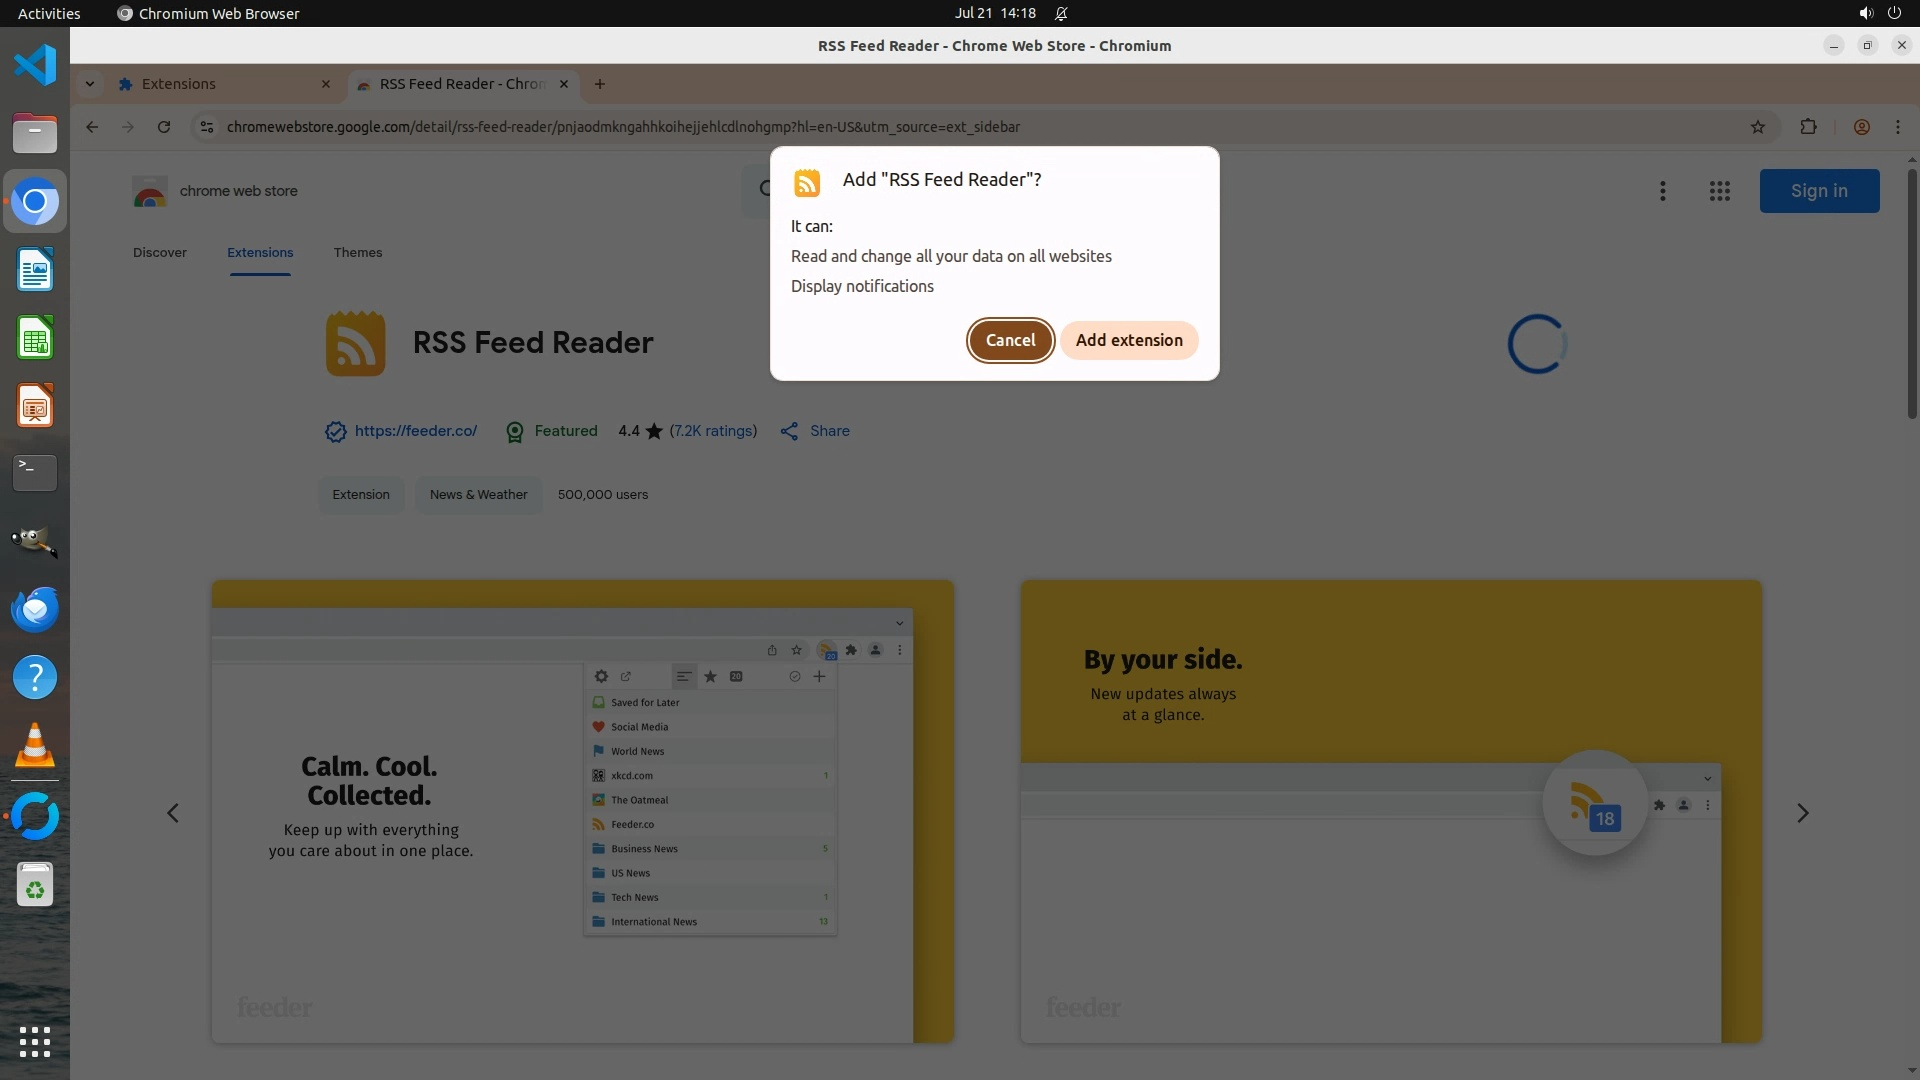This screenshot has width=1920, height=1080.
Task: Click the profile avatar icon in toolbar
Action: 1861,127
